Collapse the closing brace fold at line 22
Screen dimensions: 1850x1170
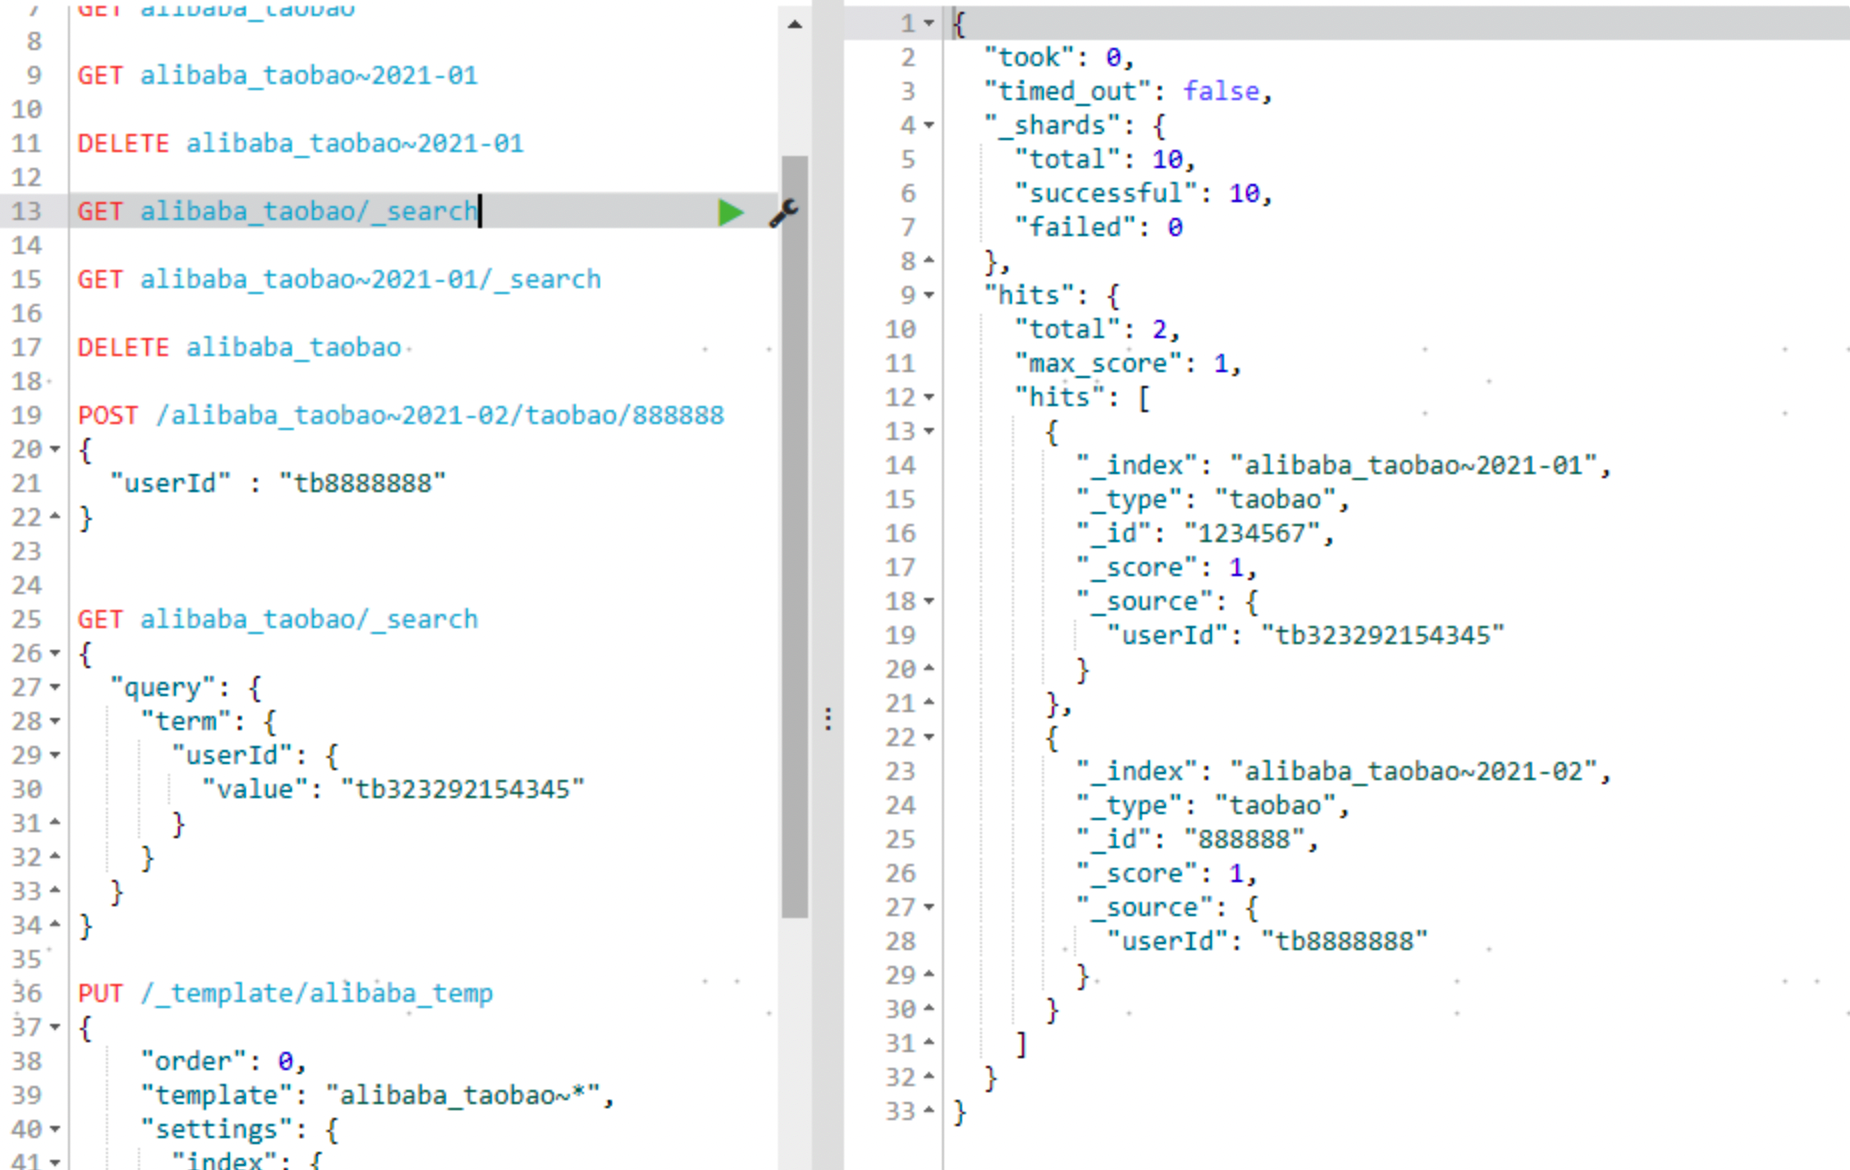click(x=55, y=517)
